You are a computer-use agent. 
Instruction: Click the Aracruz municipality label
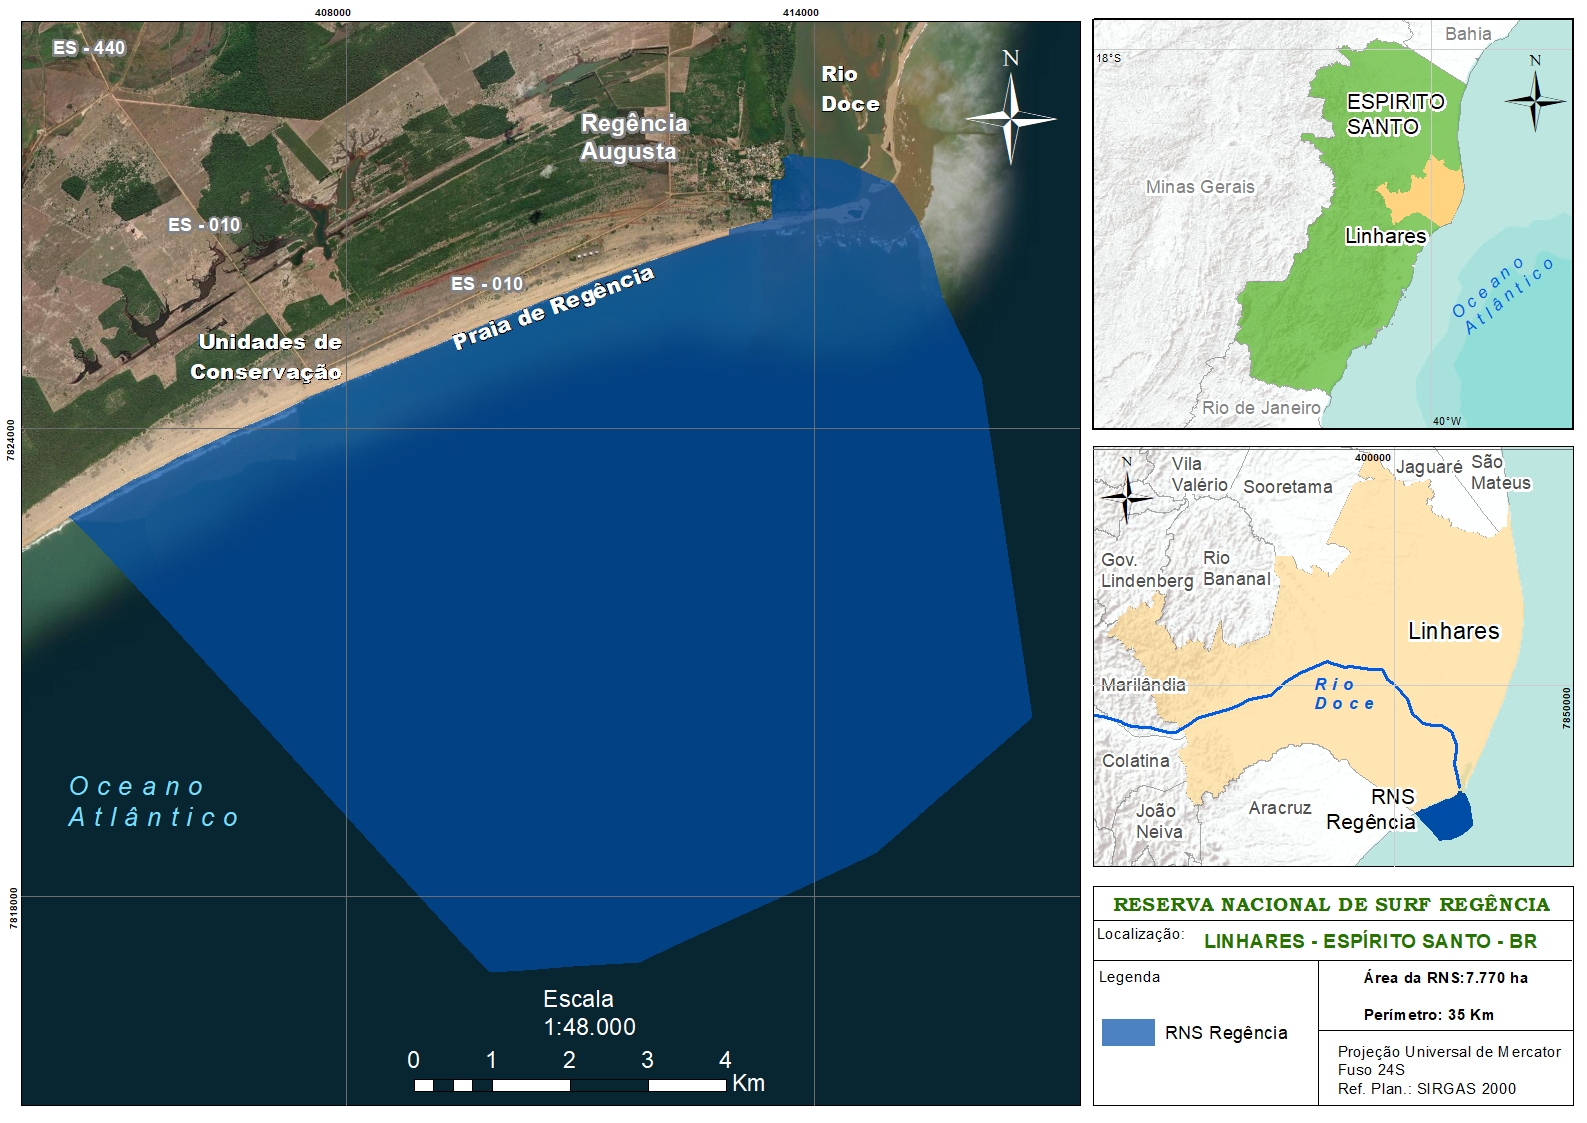click(x=1279, y=808)
